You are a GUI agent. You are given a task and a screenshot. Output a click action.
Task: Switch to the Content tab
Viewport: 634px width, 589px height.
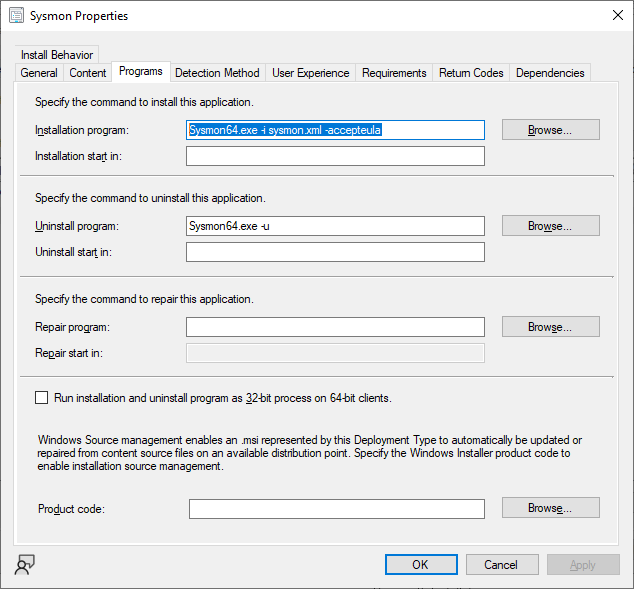[87, 73]
